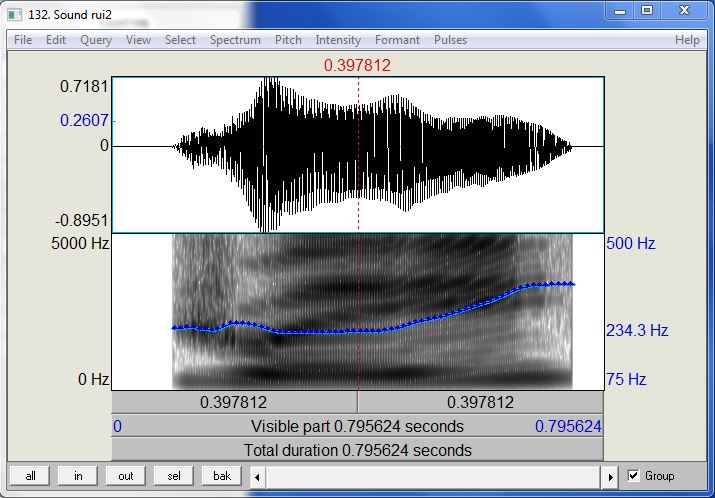715x498 pixels.
Task: Play the Total duration 0.795624 seconds bar
Action: click(x=358, y=450)
